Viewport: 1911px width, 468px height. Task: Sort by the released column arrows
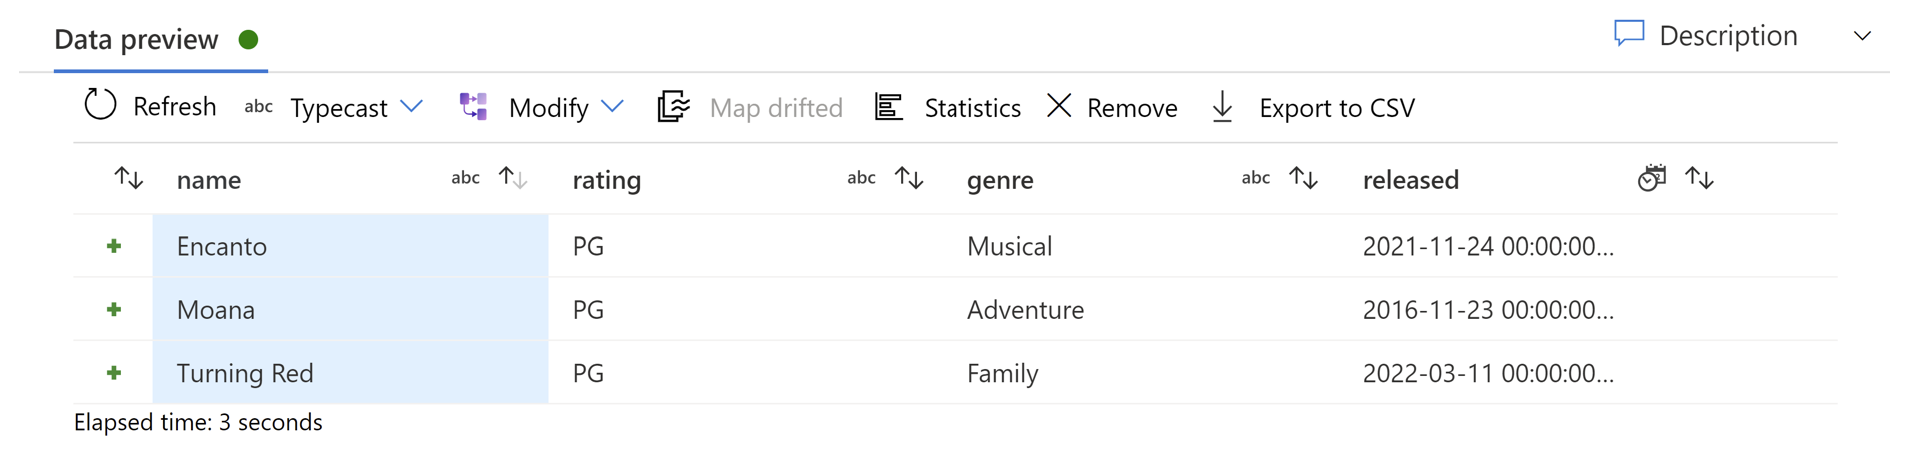pos(1699,178)
